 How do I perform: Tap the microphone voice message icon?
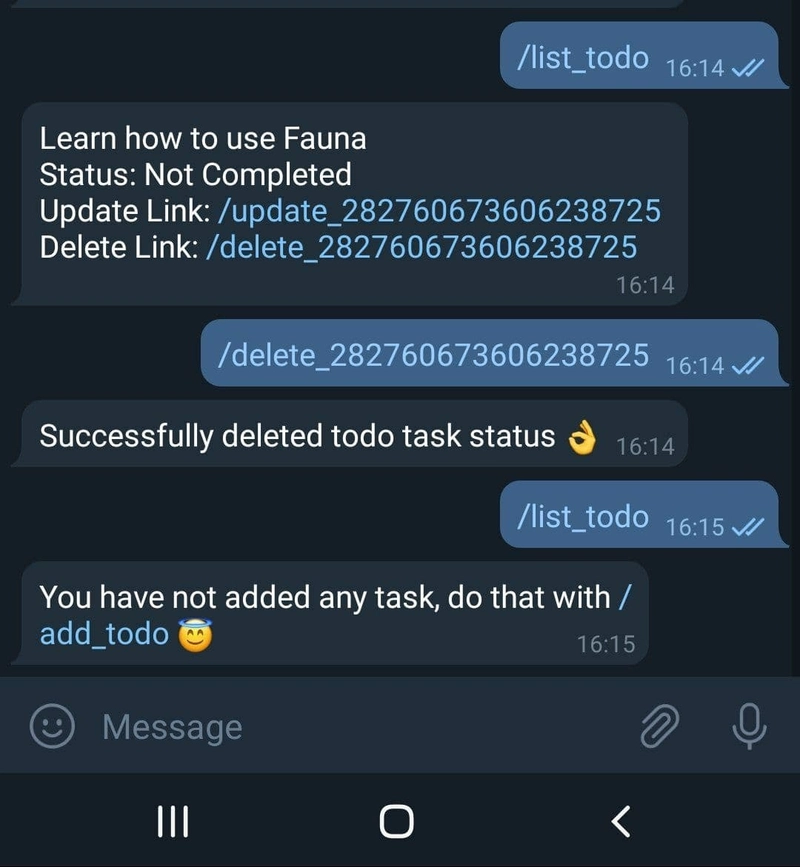click(749, 726)
